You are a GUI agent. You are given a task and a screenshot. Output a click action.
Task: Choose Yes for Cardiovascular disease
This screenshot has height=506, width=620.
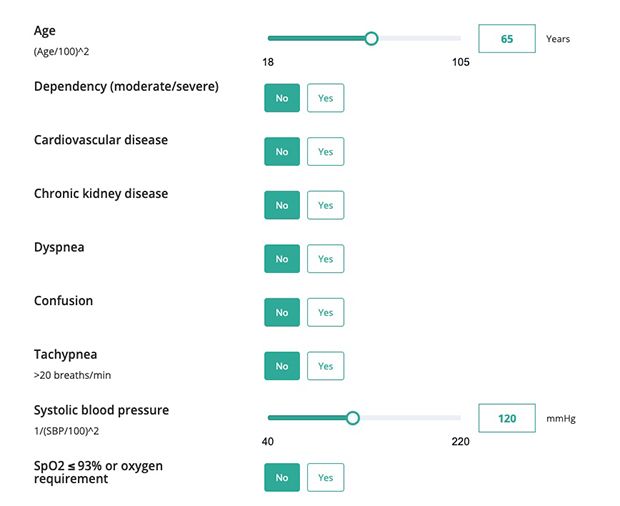pyautogui.click(x=325, y=152)
